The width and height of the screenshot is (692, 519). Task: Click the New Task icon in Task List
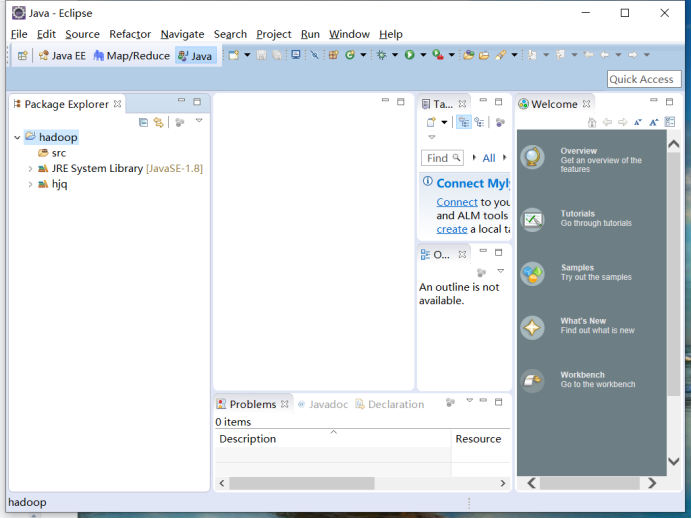(431, 122)
